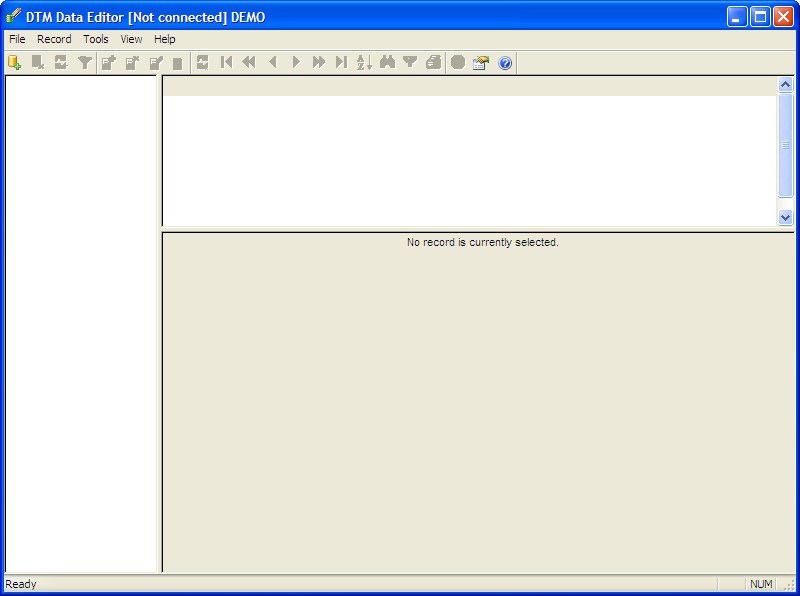Click the A-Z sort icon
Screen dimensions: 800x596
[364, 63]
